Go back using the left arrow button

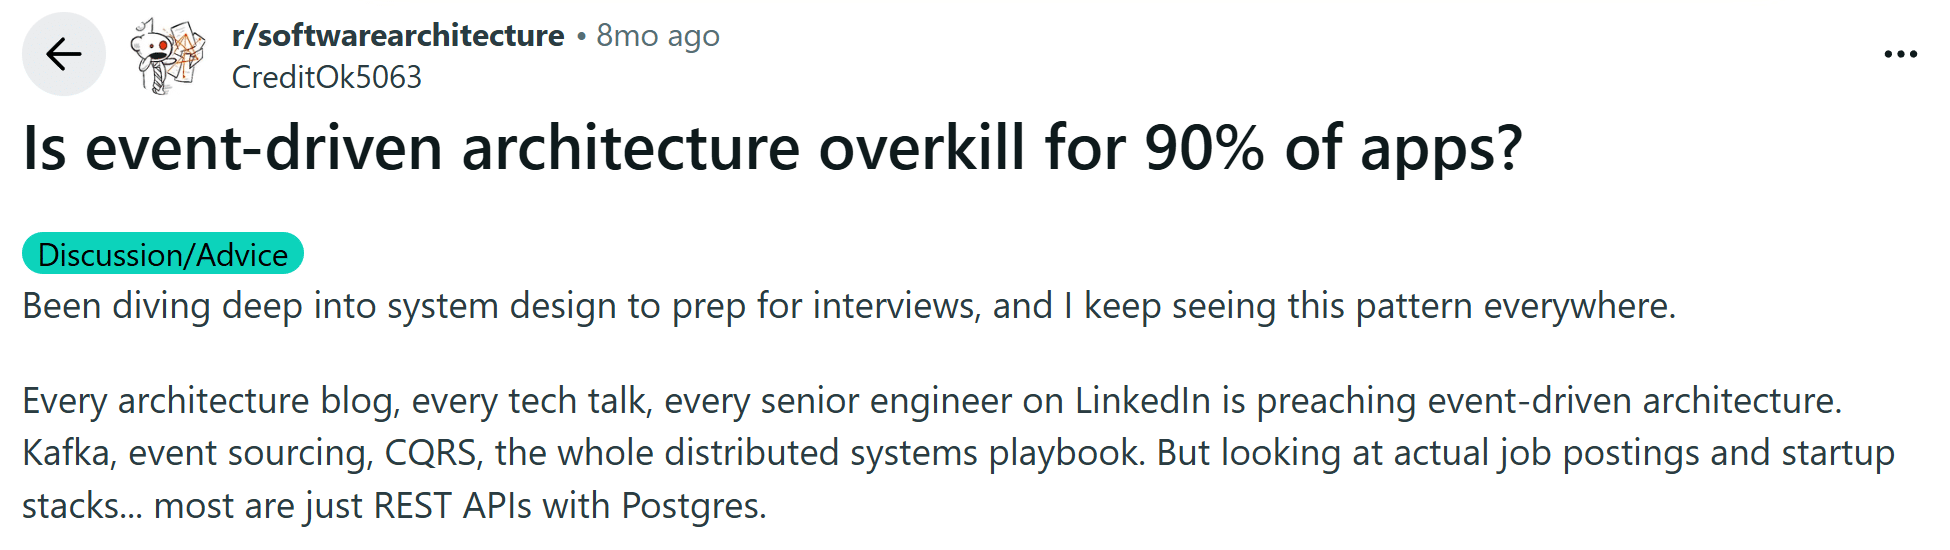point(64,54)
